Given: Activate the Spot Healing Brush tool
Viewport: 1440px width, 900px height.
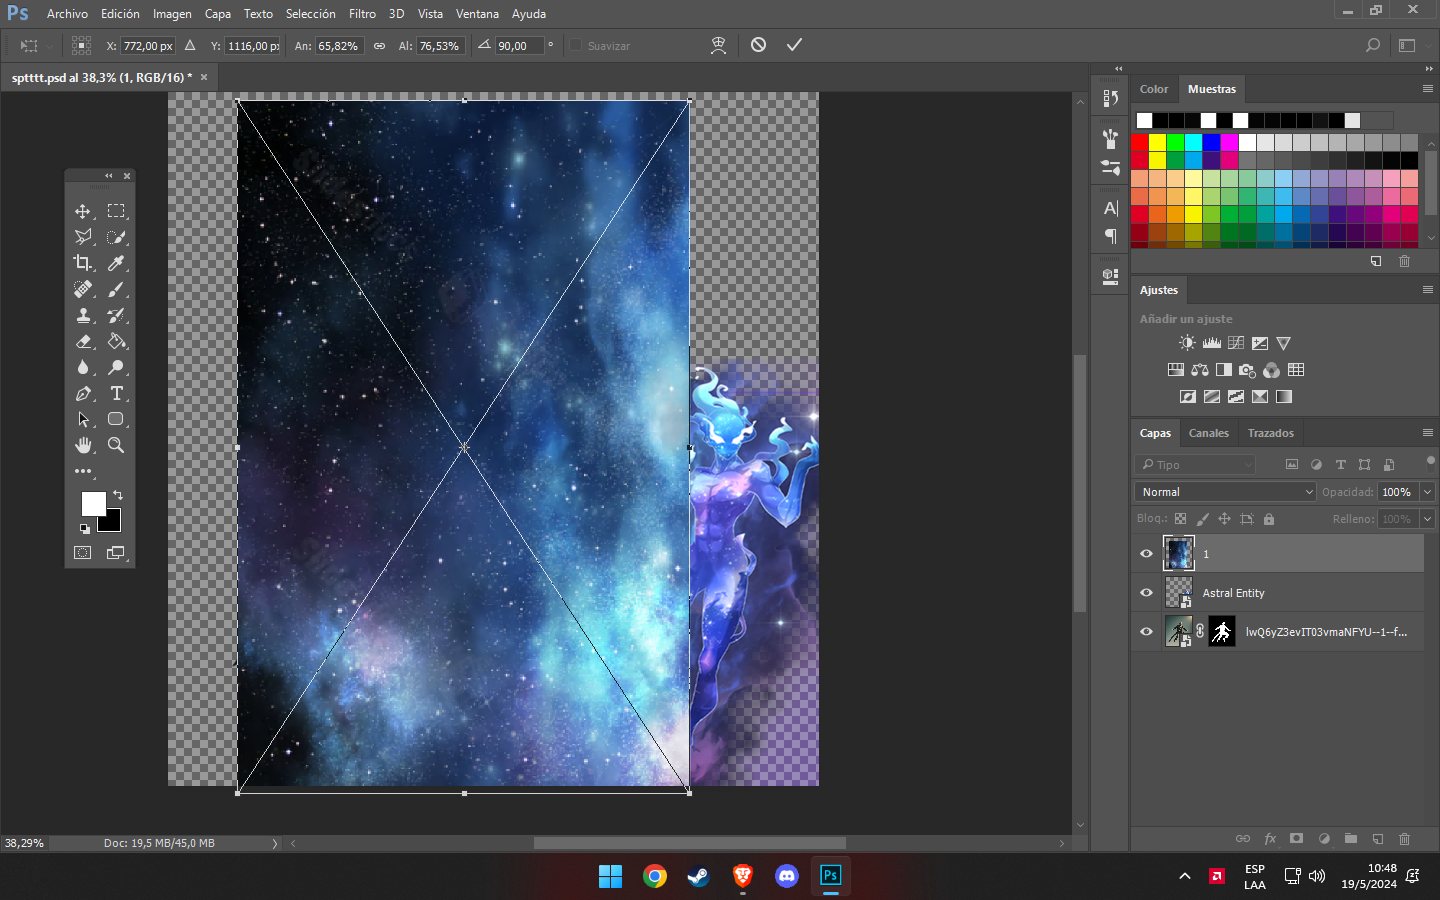Looking at the screenshot, I should pyautogui.click(x=83, y=289).
